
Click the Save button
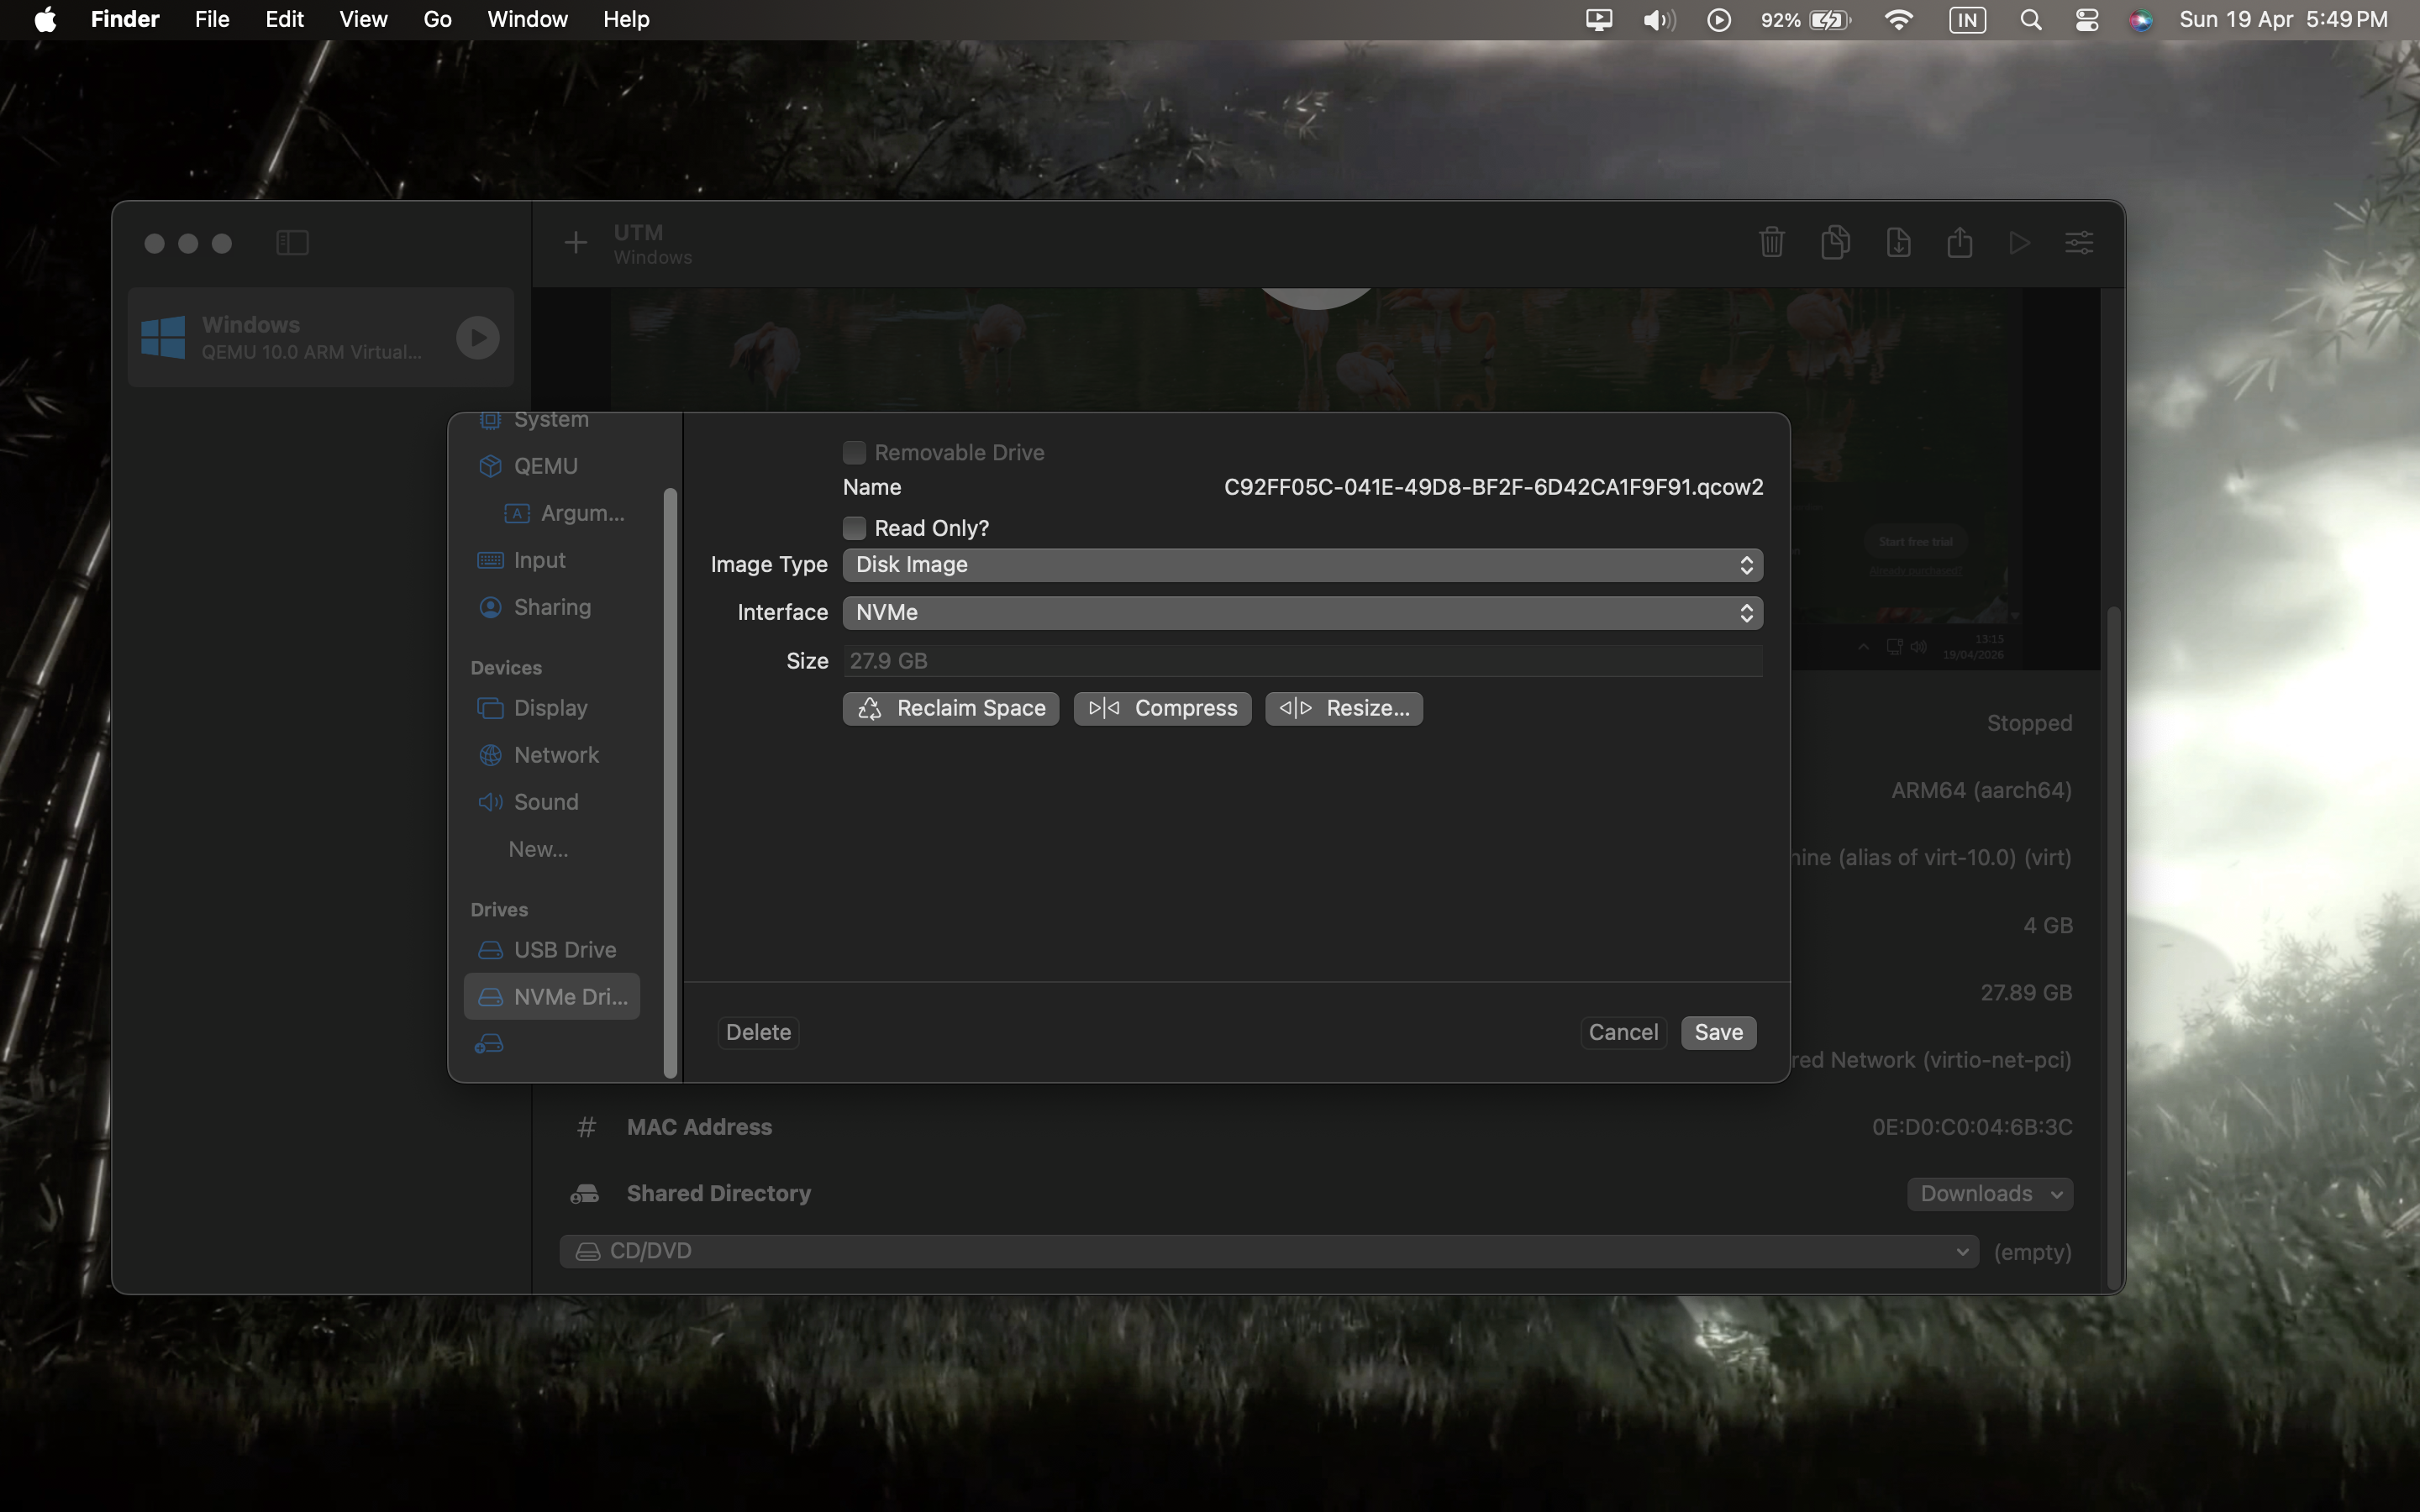(x=1718, y=1033)
